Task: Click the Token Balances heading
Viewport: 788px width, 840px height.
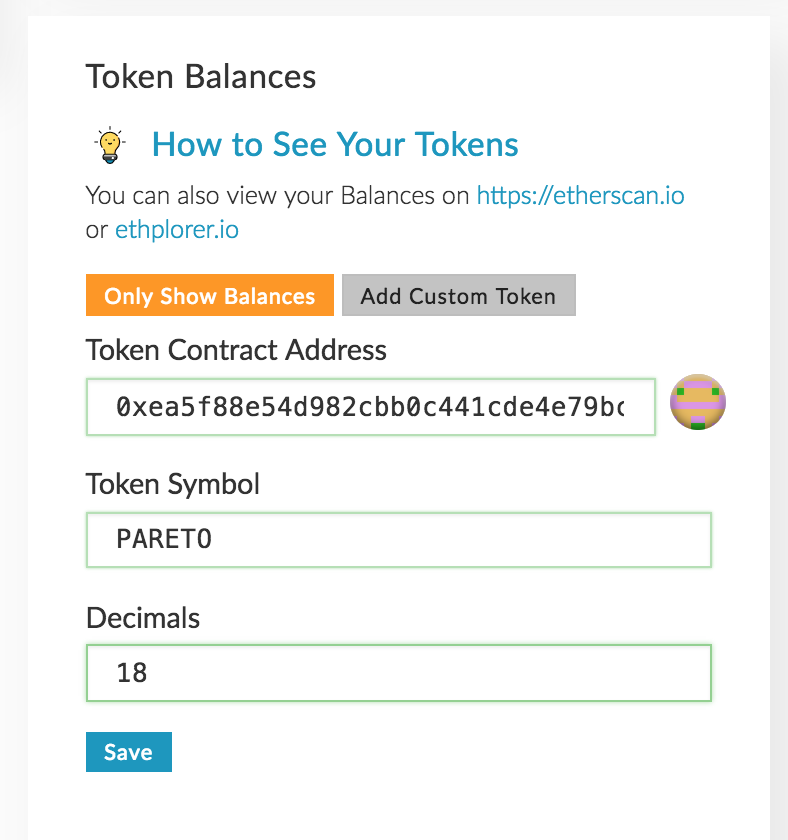Action: pos(201,77)
